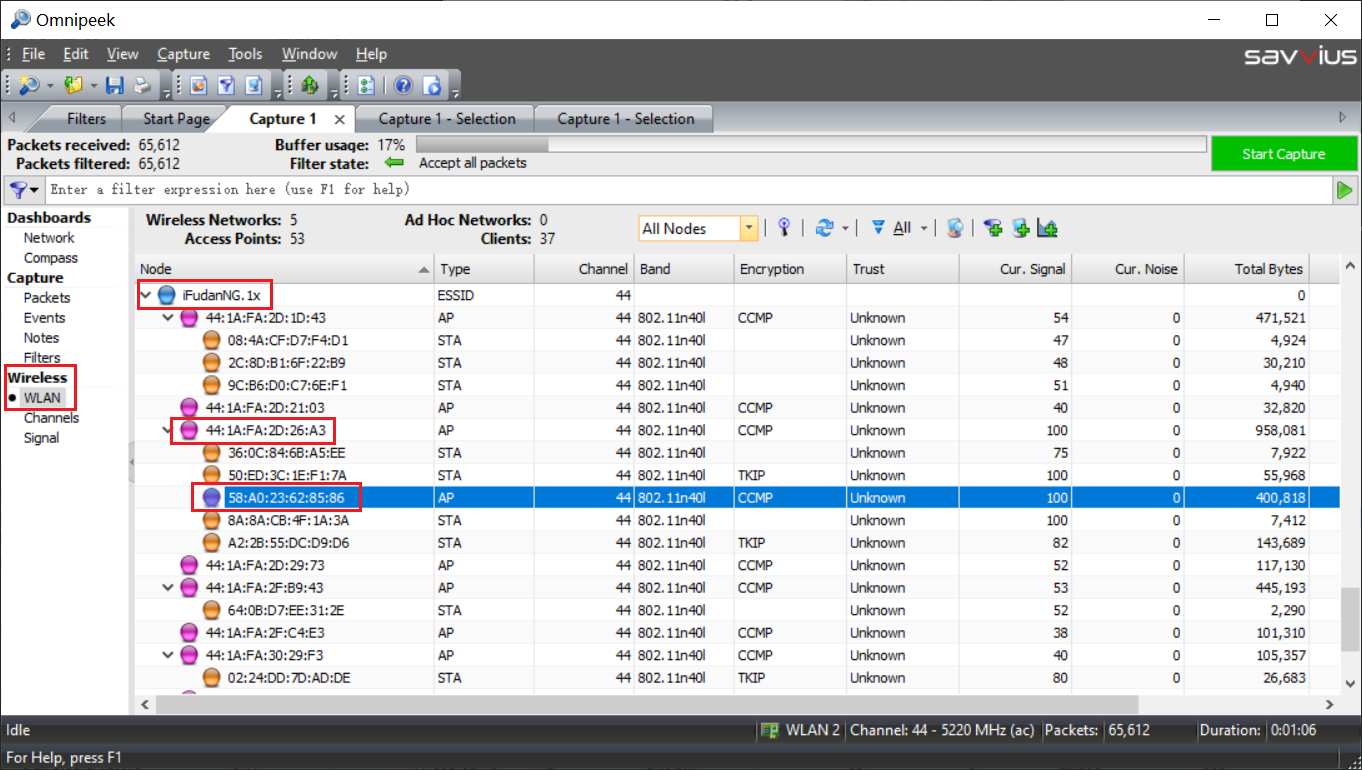Sort by the Total Bytes column
Viewport: 1362px width, 770px height.
(x=1247, y=269)
